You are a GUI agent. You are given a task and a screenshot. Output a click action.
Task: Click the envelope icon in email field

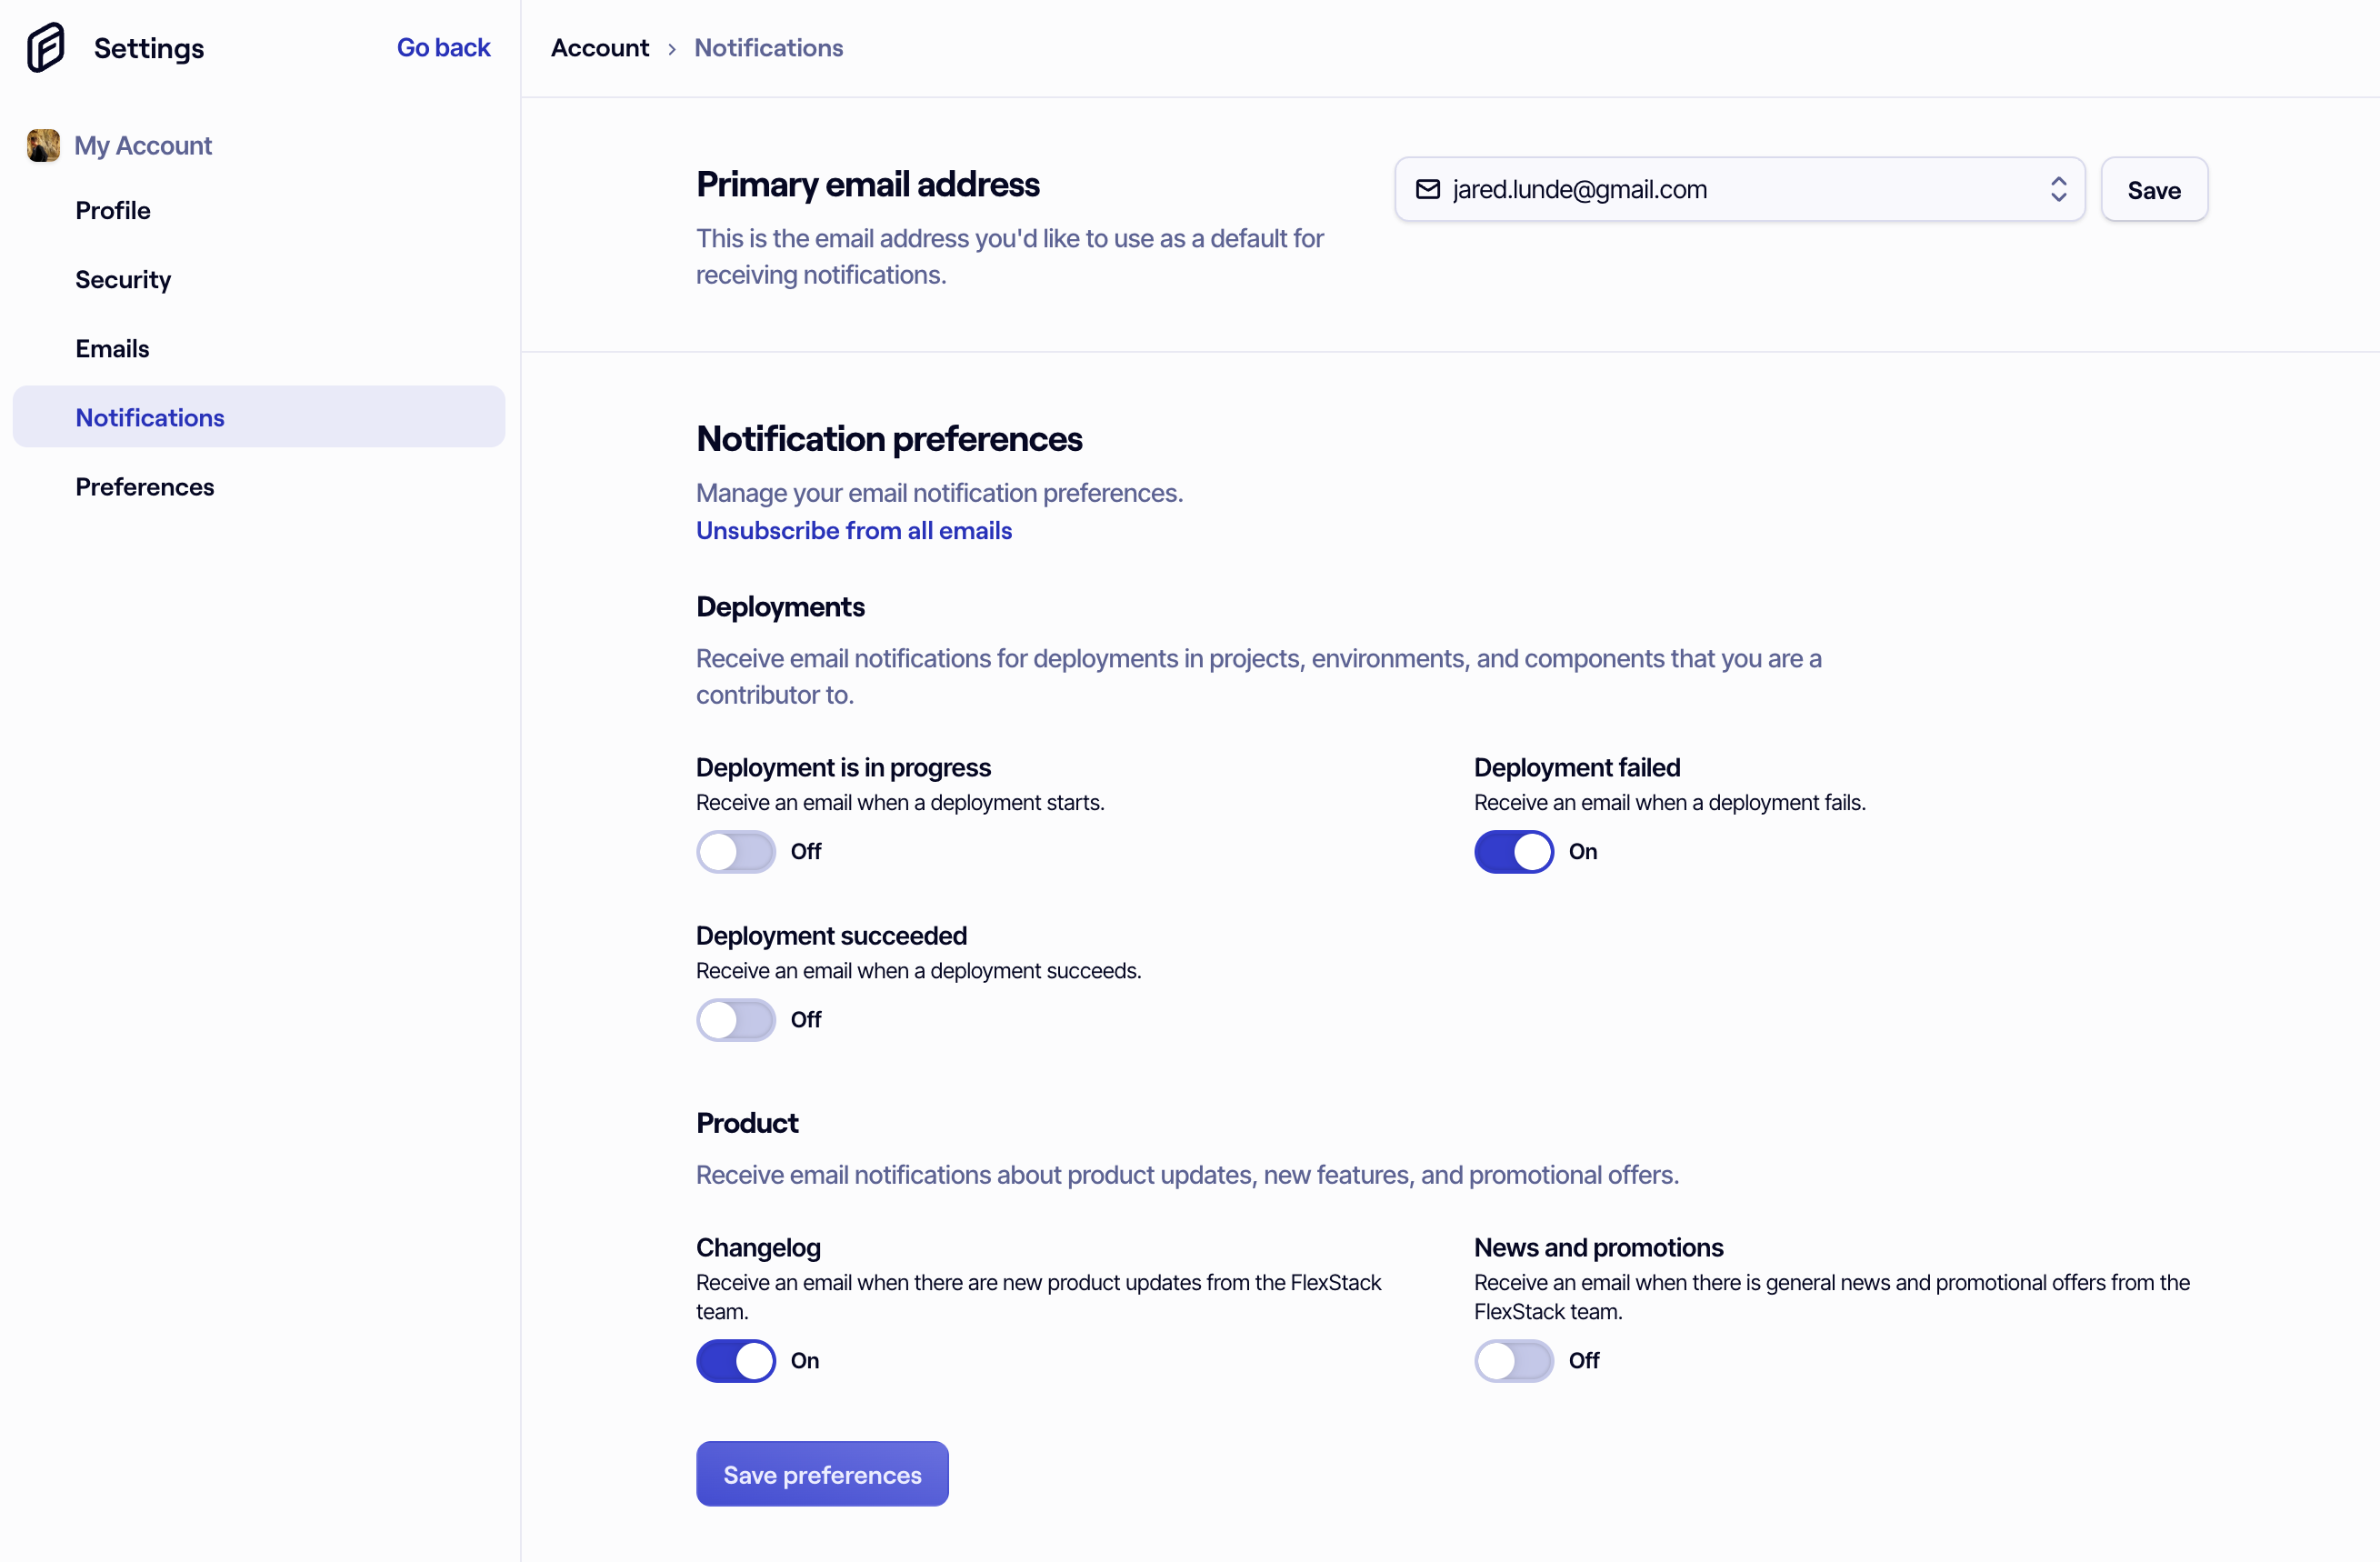click(x=1428, y=189)
